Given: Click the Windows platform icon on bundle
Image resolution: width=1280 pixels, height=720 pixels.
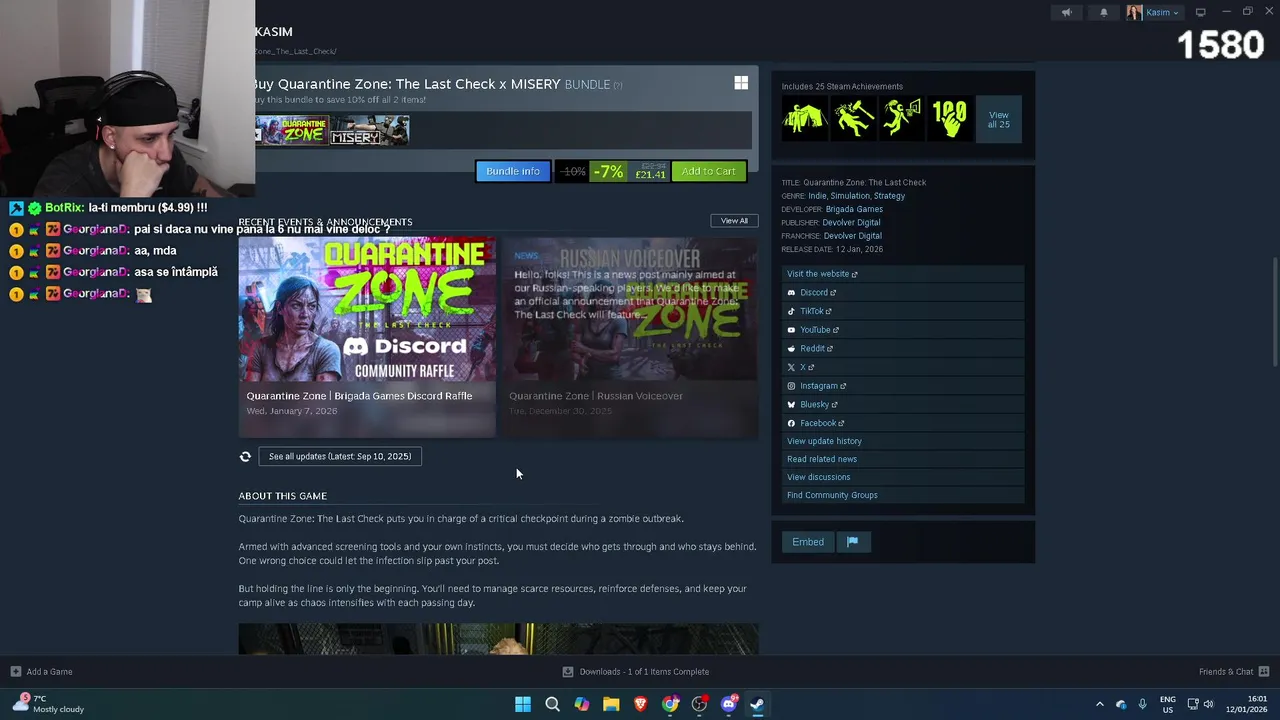Looking at the screenshot, I should pyautogui.click(x=741, y=83).
